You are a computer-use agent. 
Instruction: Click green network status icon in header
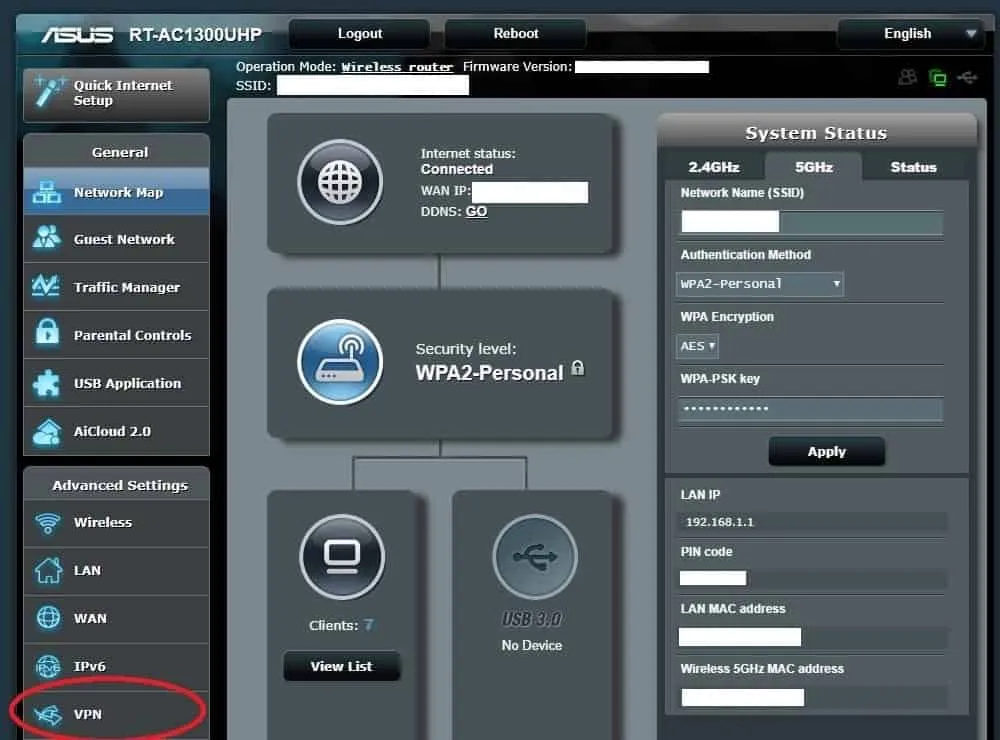point(938,78)
